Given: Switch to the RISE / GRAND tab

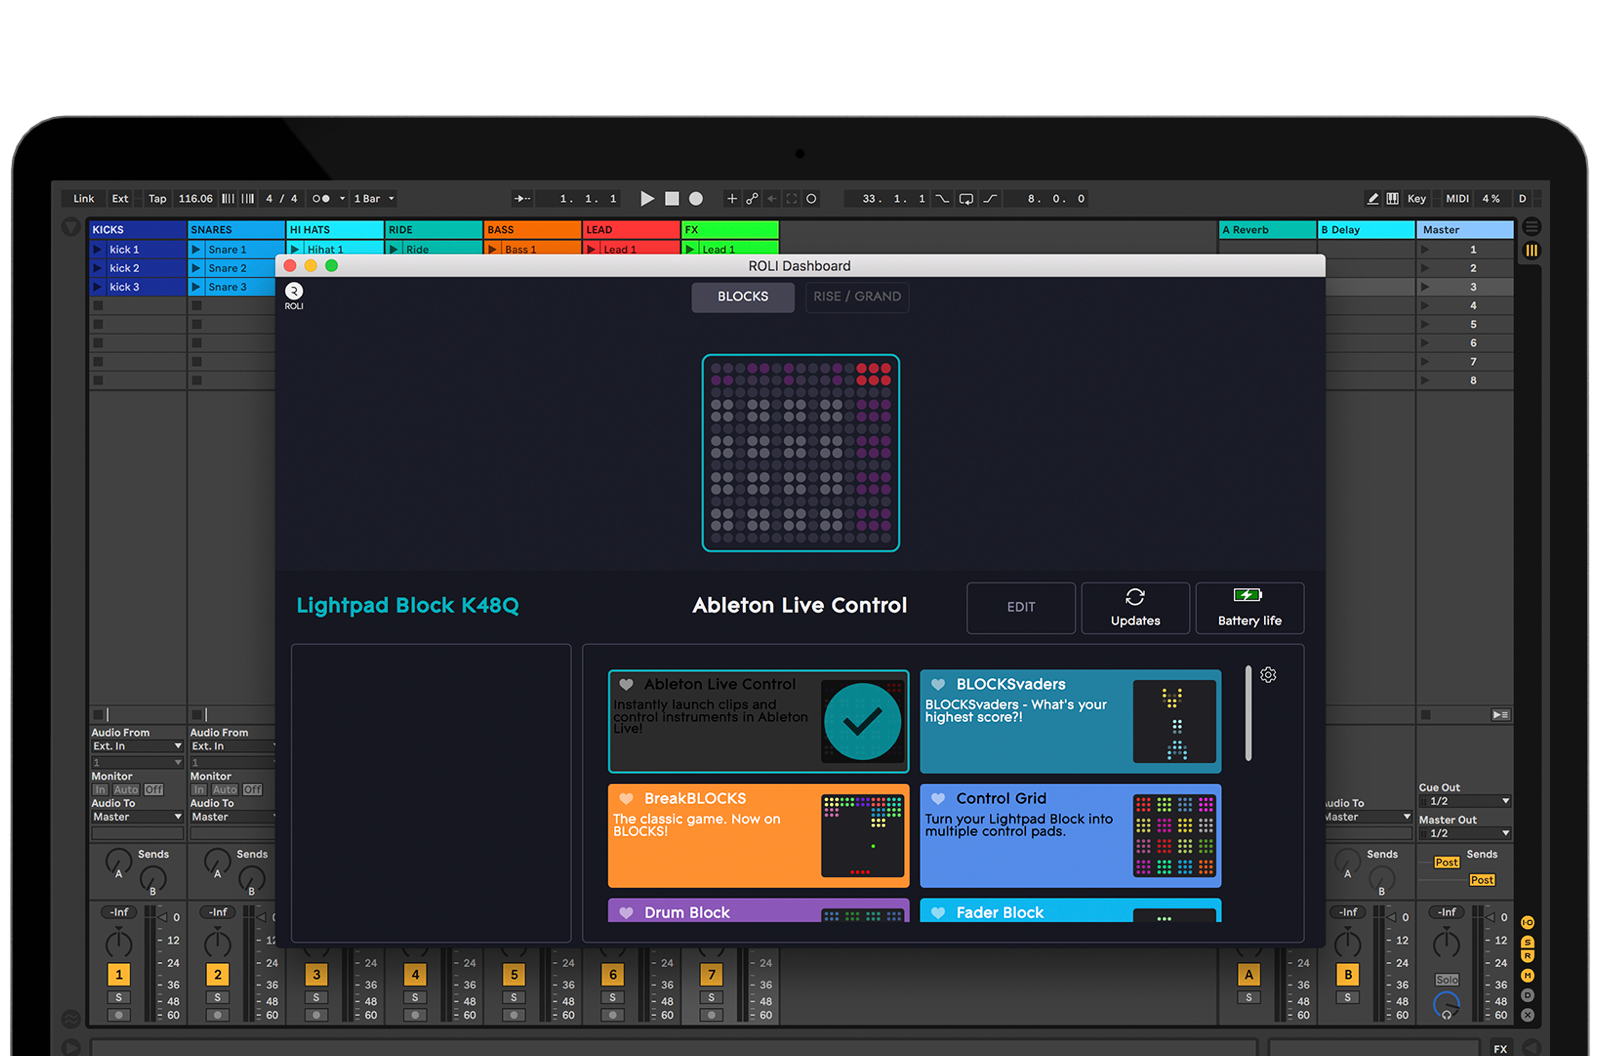Looking at the screenshot, I should click(x=857, y=297).
